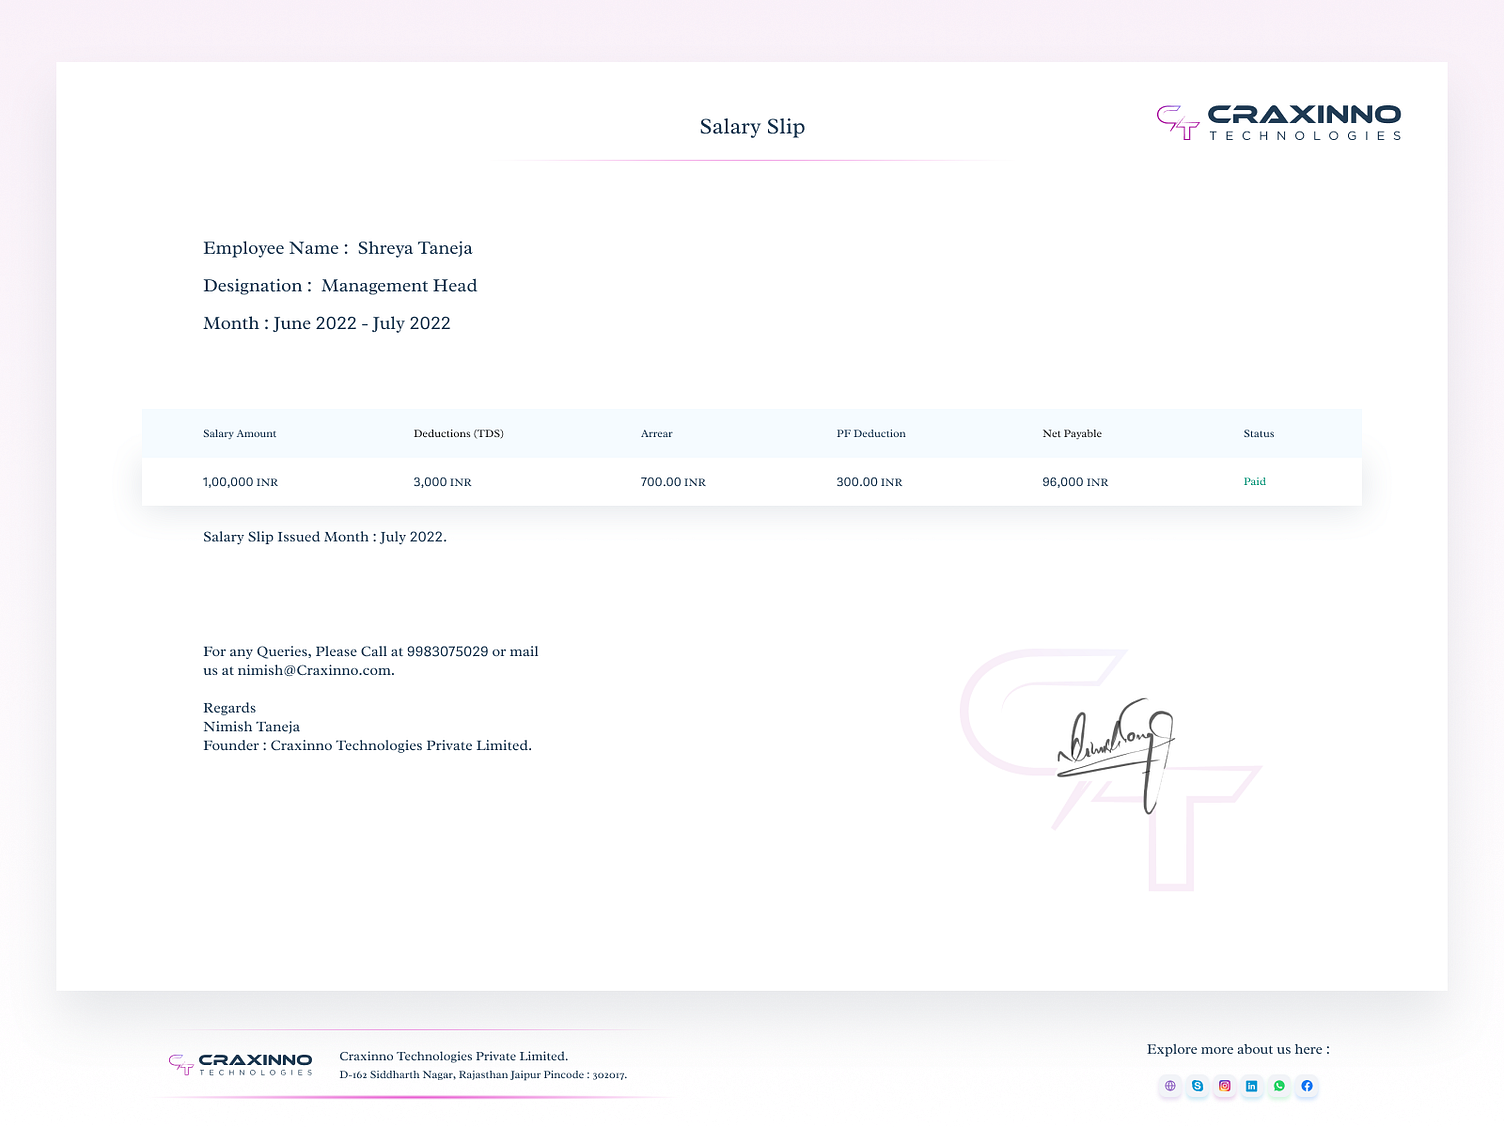
Task: Click the Net Payable column header
Action: pyautogui.click(x=1072, y=434)
